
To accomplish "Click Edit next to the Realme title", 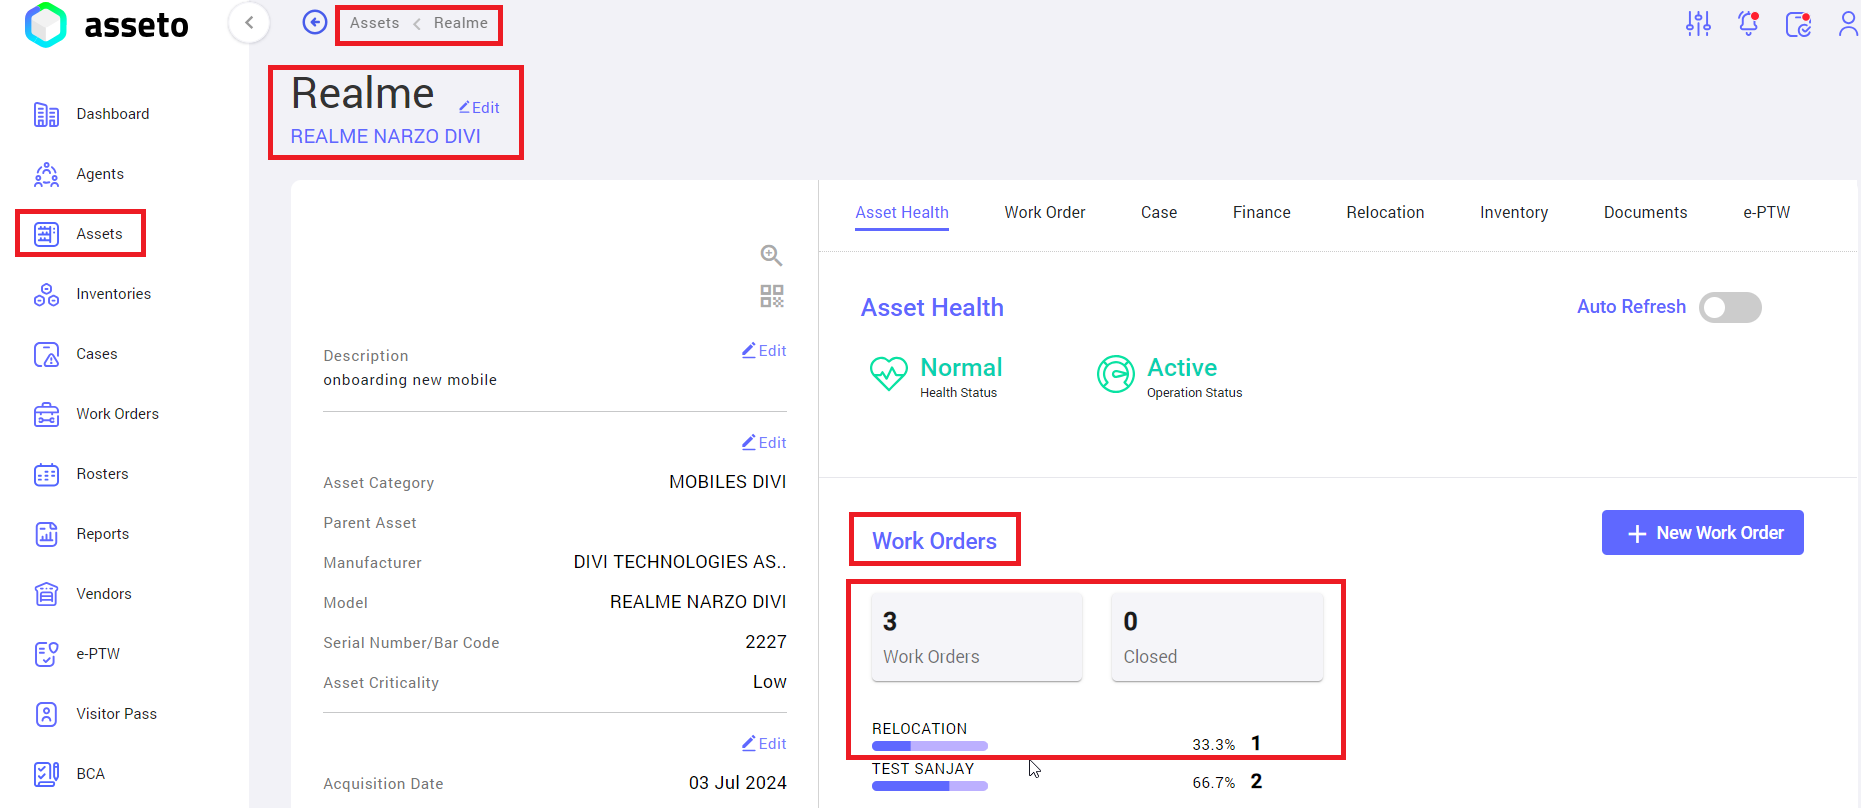I will point(479,107).
